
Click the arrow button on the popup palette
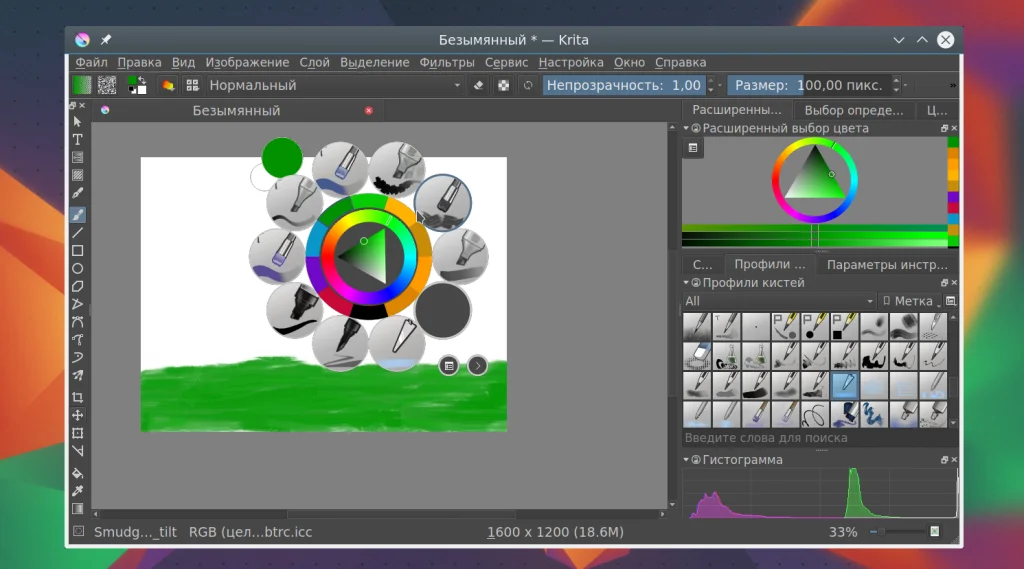click(478, 366)
